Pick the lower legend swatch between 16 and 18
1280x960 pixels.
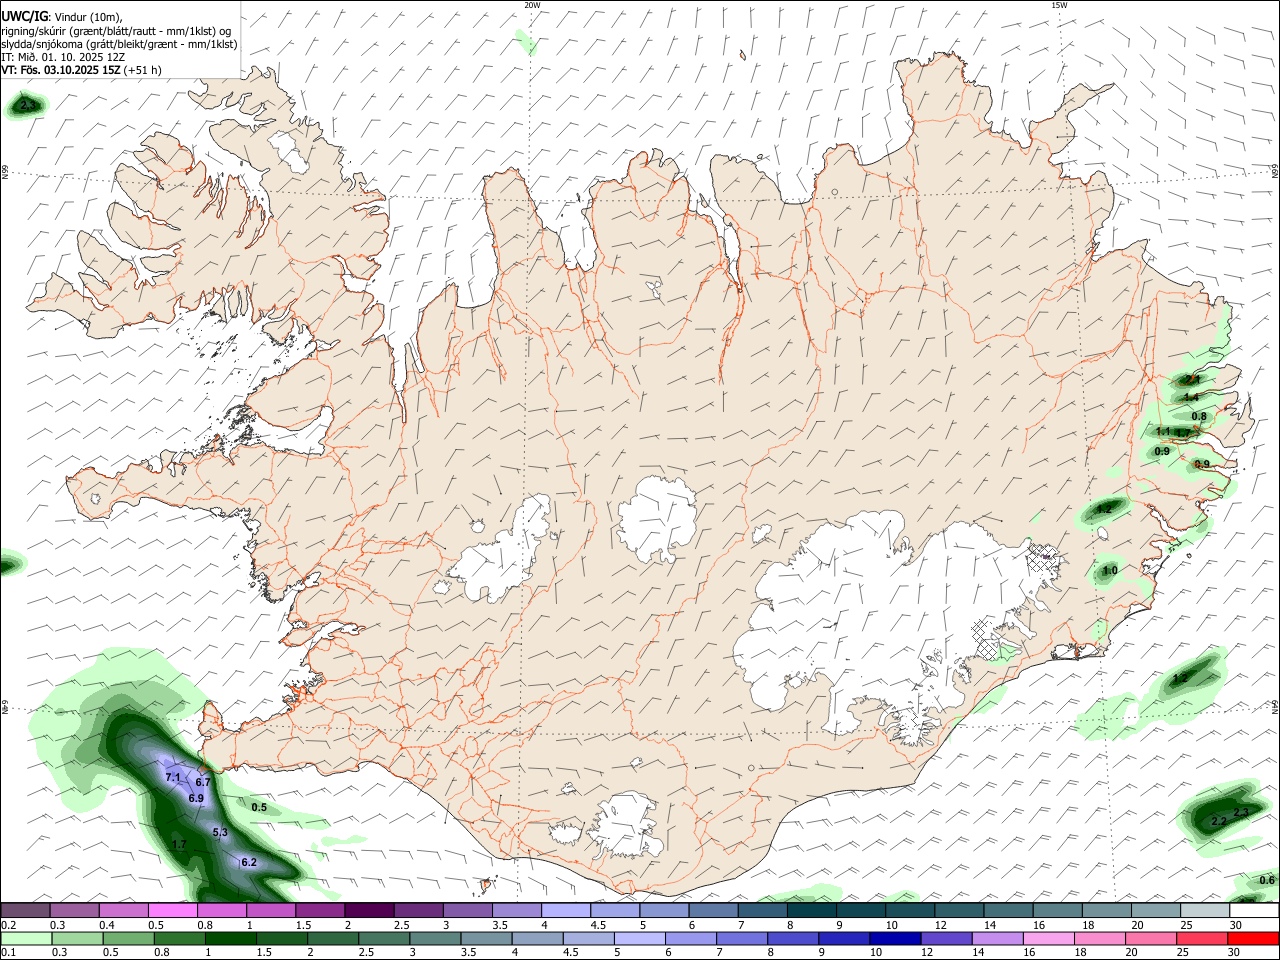pos(1047,938)
